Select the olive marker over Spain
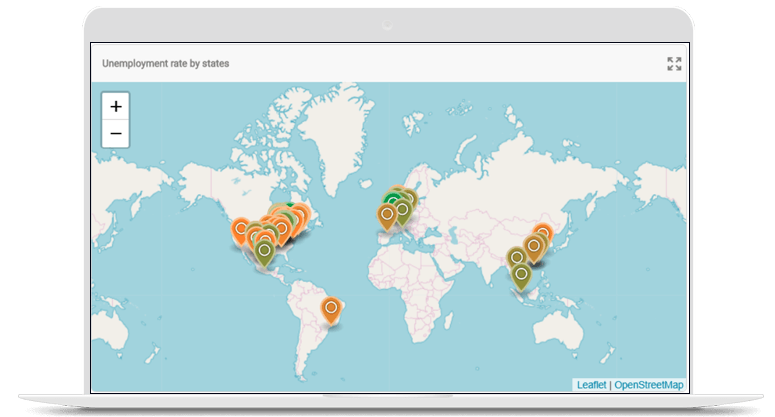Image resolution: width=775 pixels, height=417 pixels. (x=387, y=217)
